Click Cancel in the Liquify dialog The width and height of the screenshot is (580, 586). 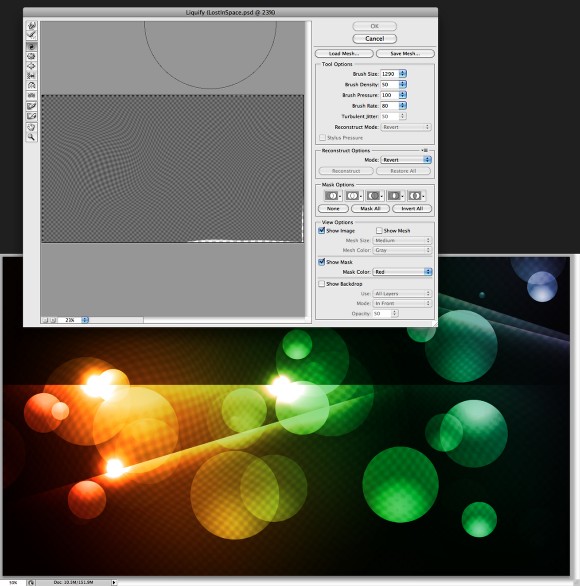(374, 38)
